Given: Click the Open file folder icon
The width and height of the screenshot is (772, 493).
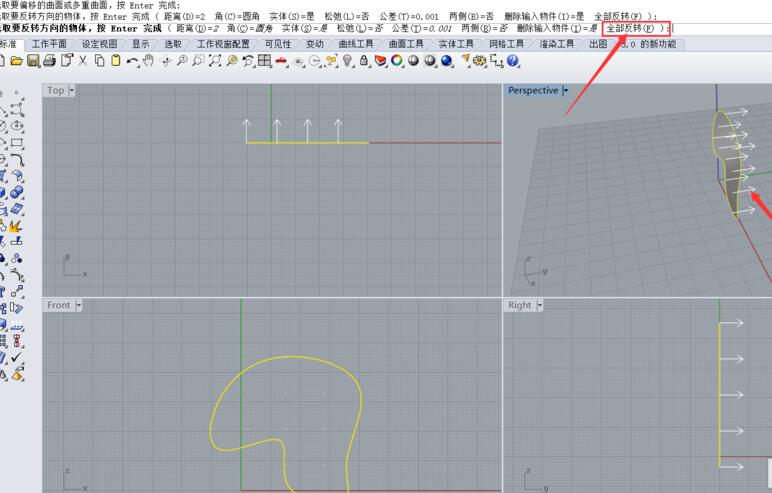Looking at the screenshot, I should click(17, 61).
